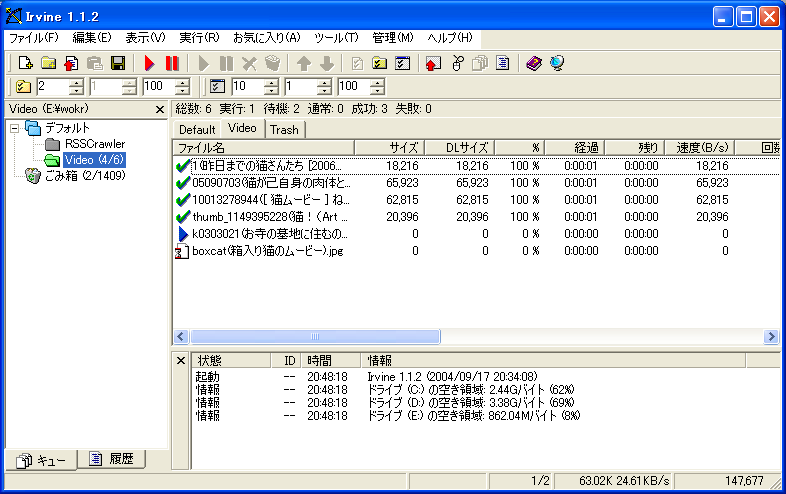Screen dimensions: 786x494
Task: Open option settings window icon in top toolbar
Action: point(403,63)
